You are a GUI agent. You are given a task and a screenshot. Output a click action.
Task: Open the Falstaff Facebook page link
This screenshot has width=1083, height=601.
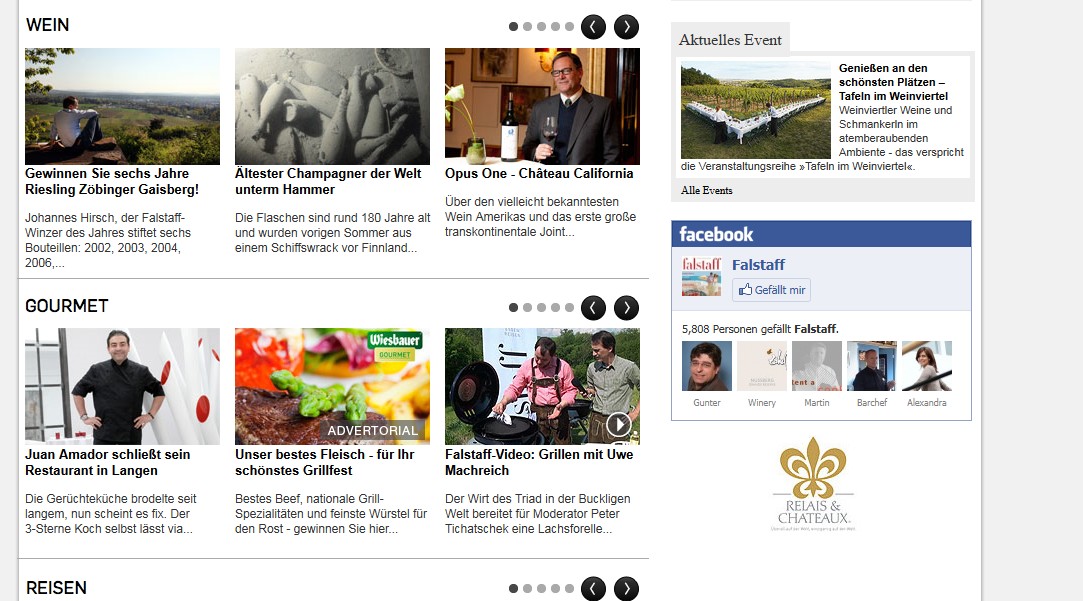758,265
